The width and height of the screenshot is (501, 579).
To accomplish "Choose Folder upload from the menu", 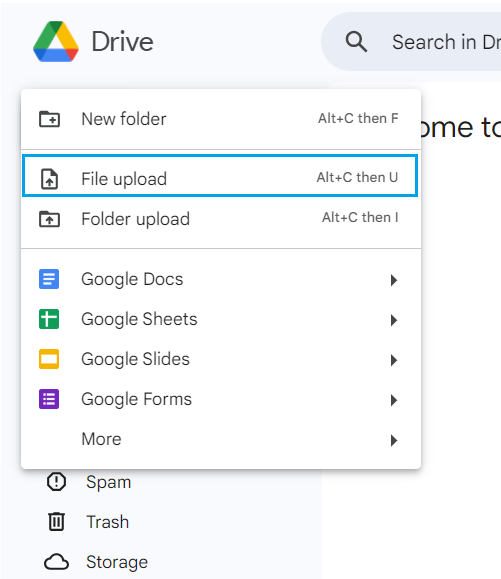I will (221, 219).
